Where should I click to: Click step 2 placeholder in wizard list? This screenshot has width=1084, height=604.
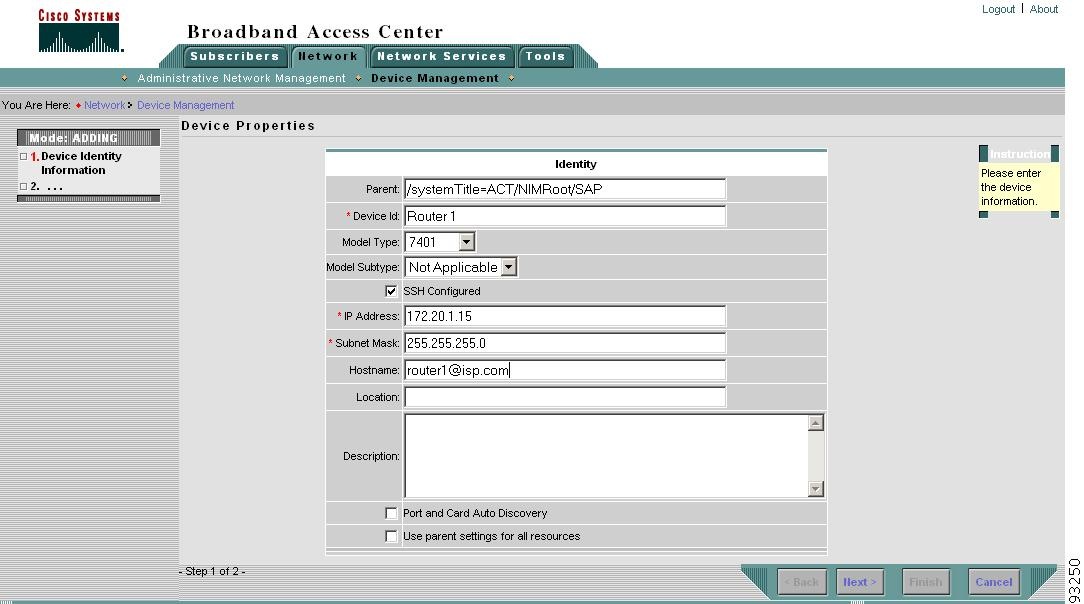[46, 186]
